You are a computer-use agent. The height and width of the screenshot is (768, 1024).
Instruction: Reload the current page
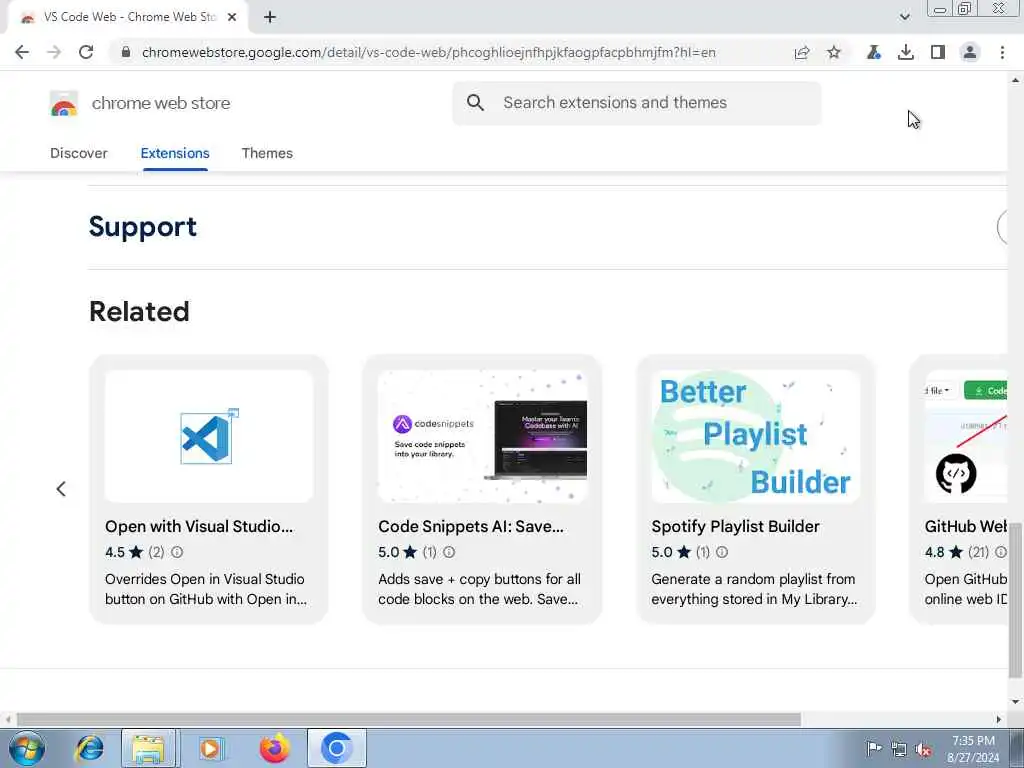coord(86,52)
